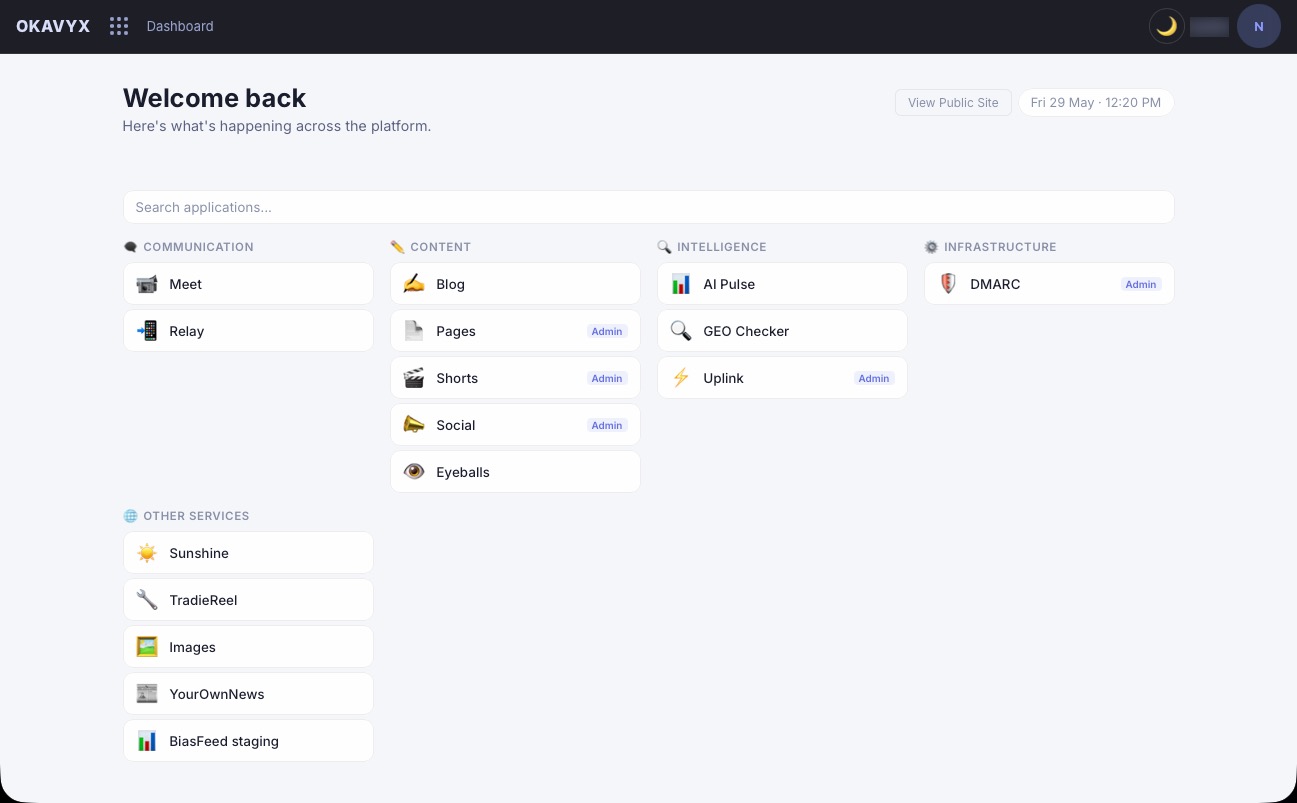Click the BiasFeed staging bar chart icon
The image size is (1297, 803).
click(147, 741)
